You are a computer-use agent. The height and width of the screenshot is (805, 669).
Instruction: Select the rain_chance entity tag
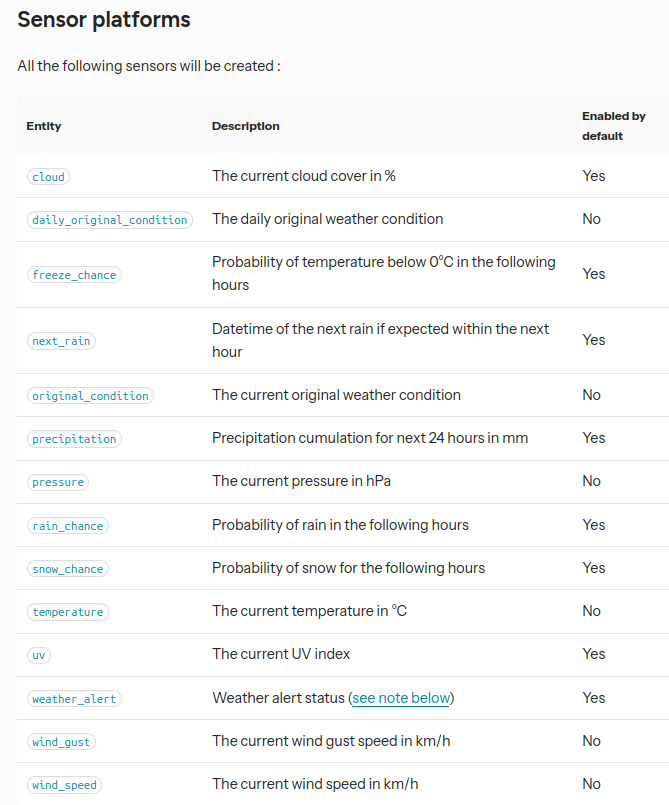click(68, 526)
